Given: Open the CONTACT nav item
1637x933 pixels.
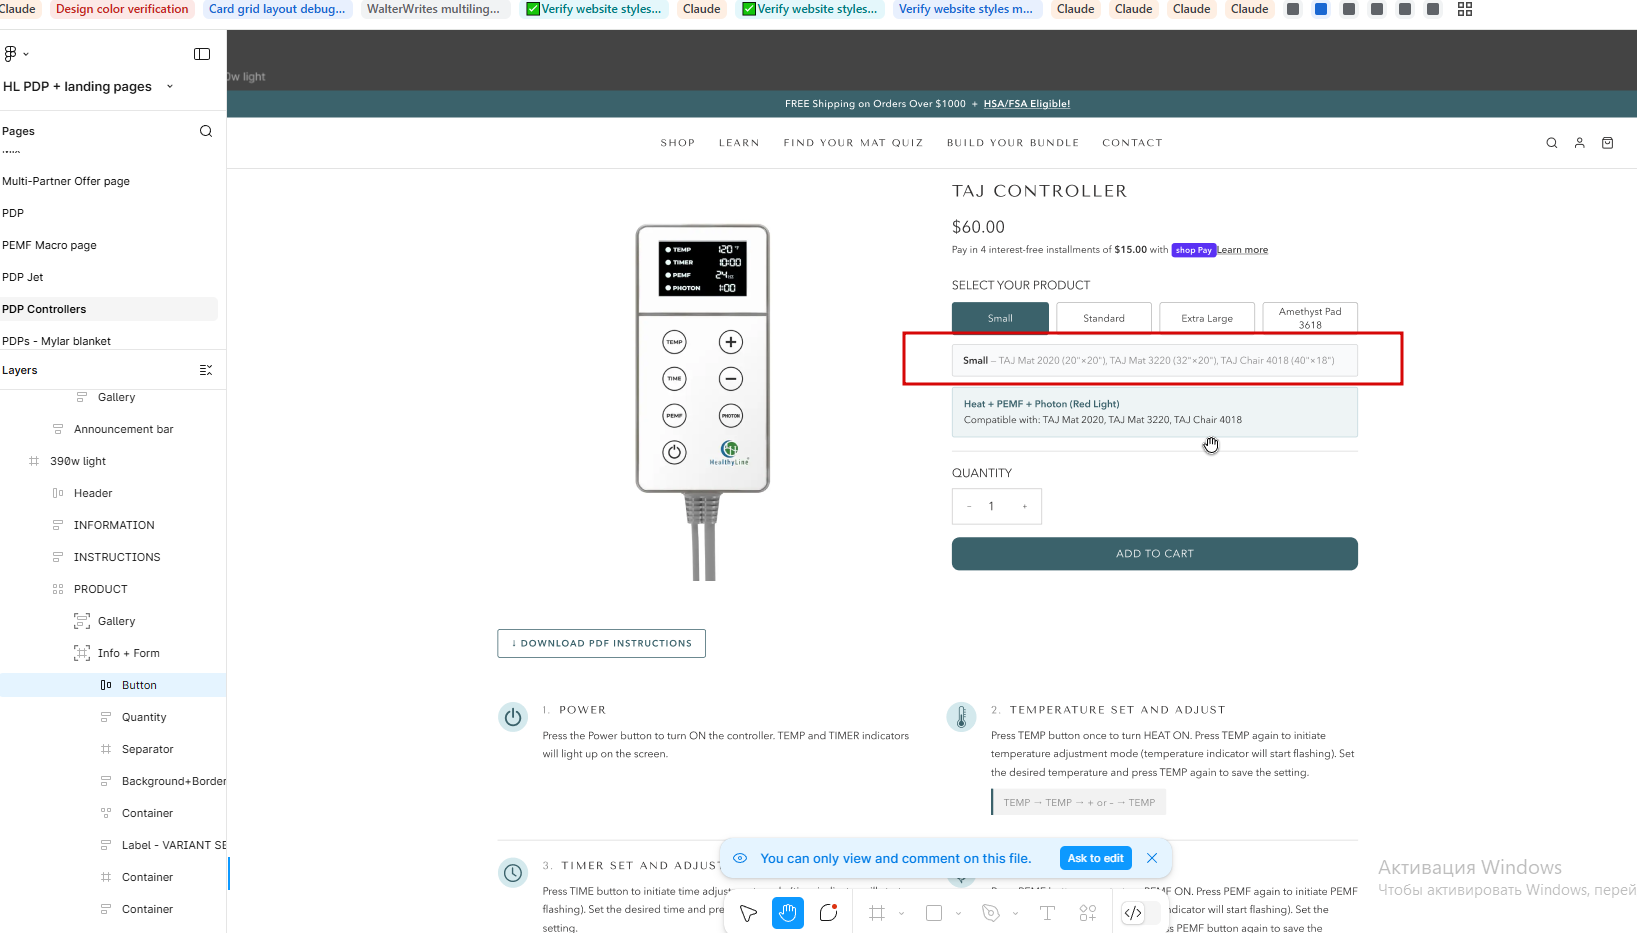Looking at the screenshot, I should (1132, 143).
